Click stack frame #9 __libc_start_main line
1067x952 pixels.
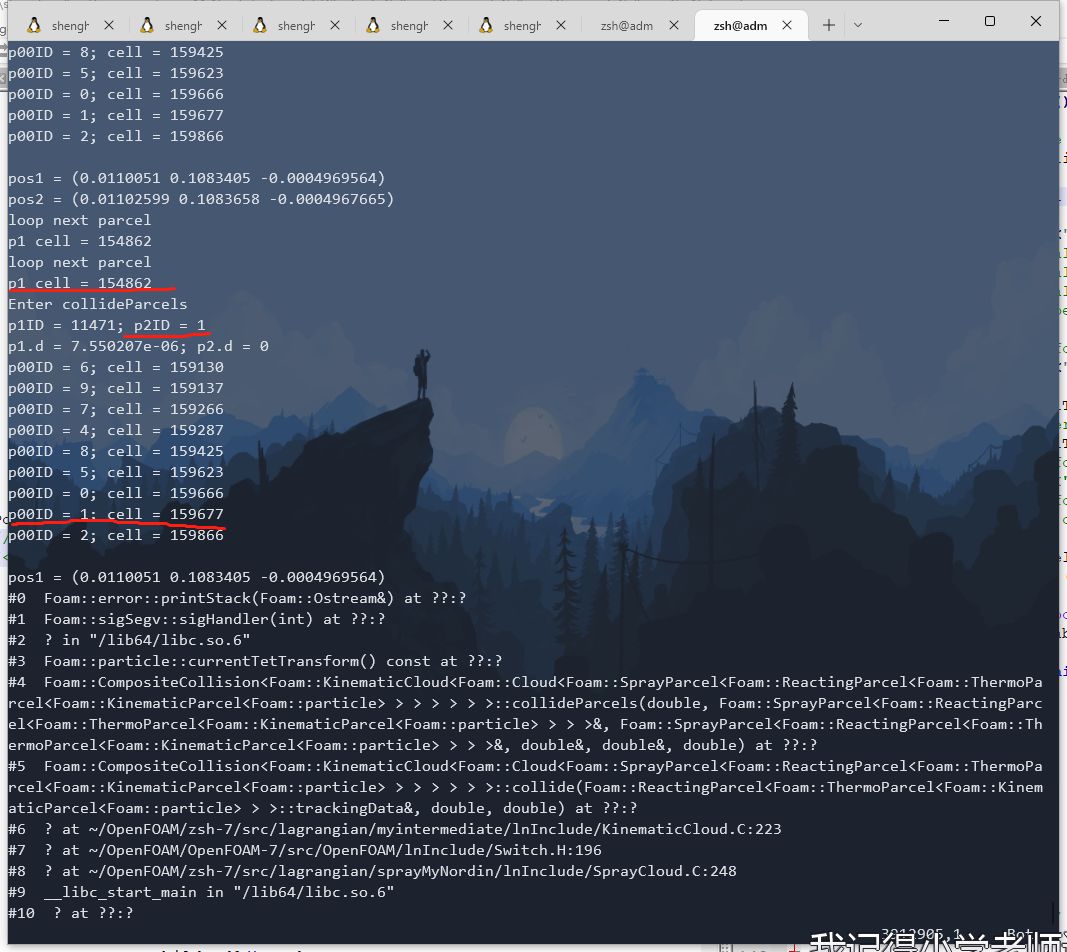click(201, 893)
